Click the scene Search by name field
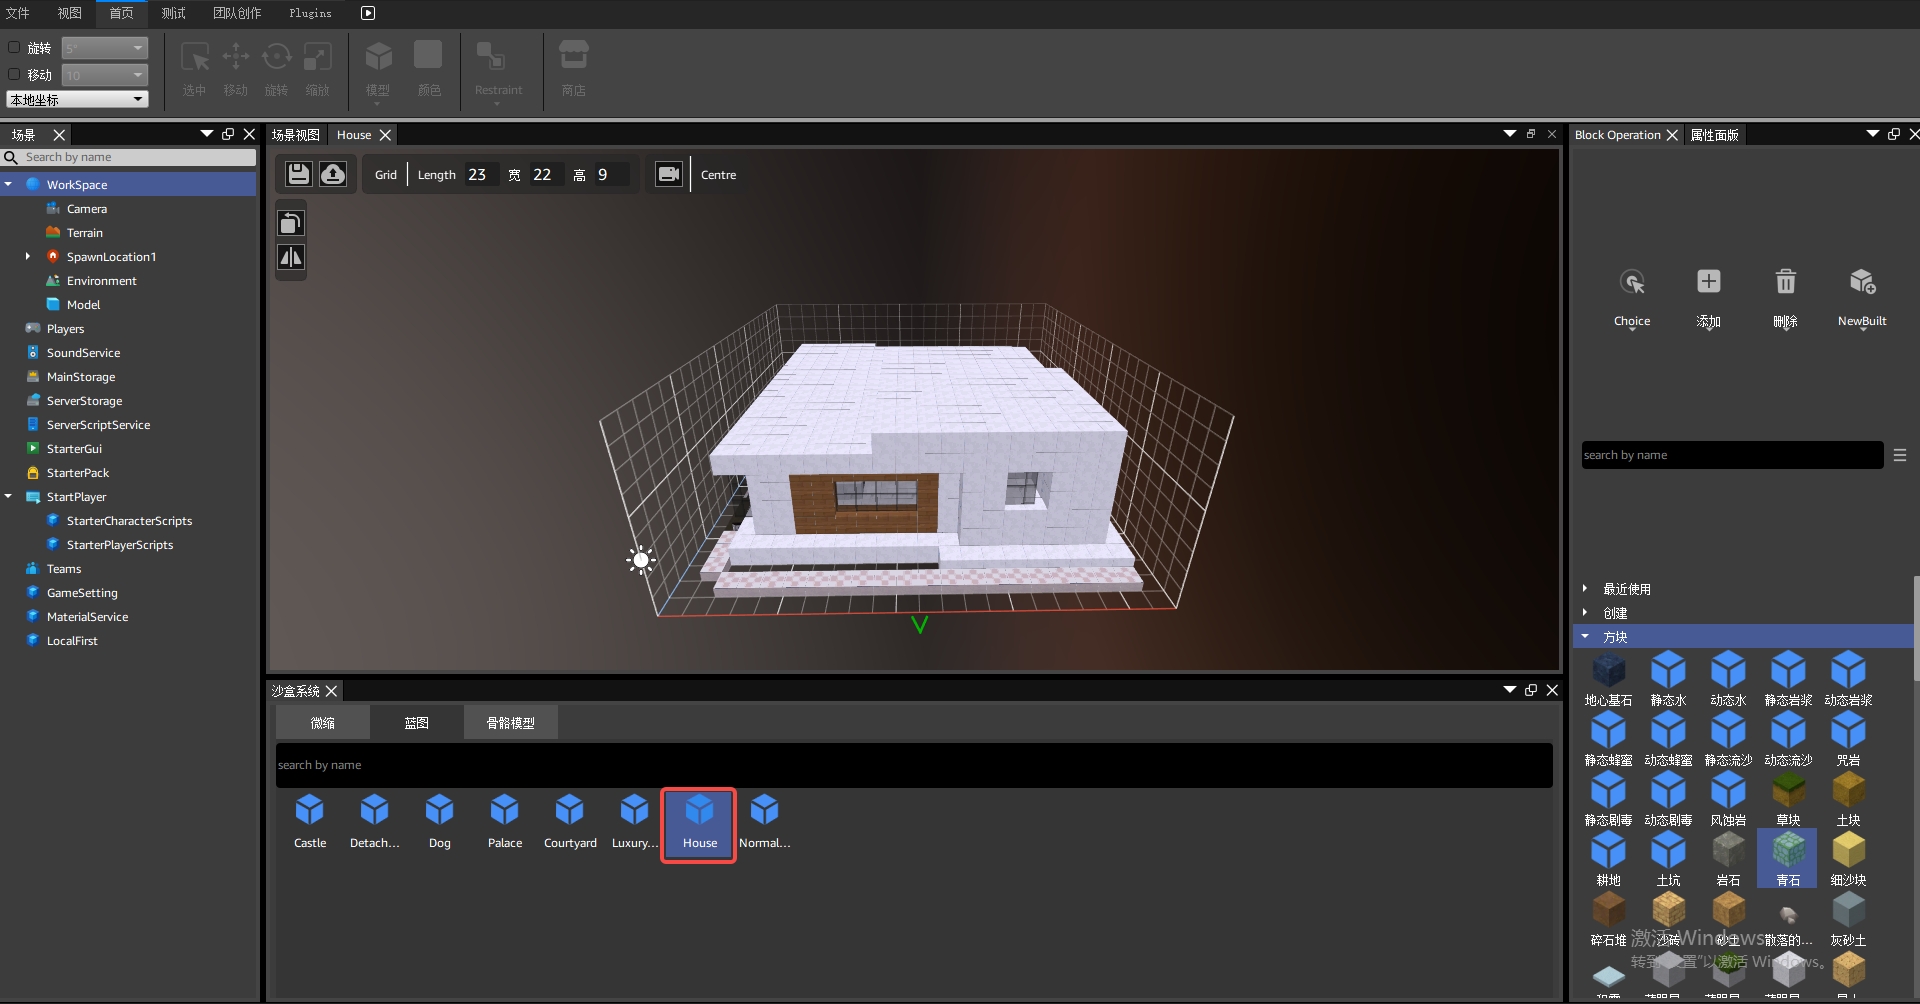This screenshot has height=1004, width=1920. 130,157
